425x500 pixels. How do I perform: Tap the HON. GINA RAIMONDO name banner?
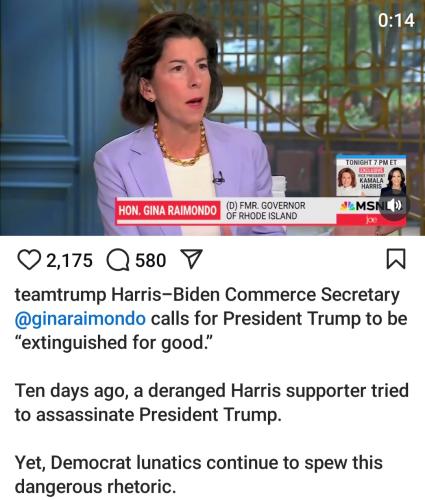coord(168,211)
